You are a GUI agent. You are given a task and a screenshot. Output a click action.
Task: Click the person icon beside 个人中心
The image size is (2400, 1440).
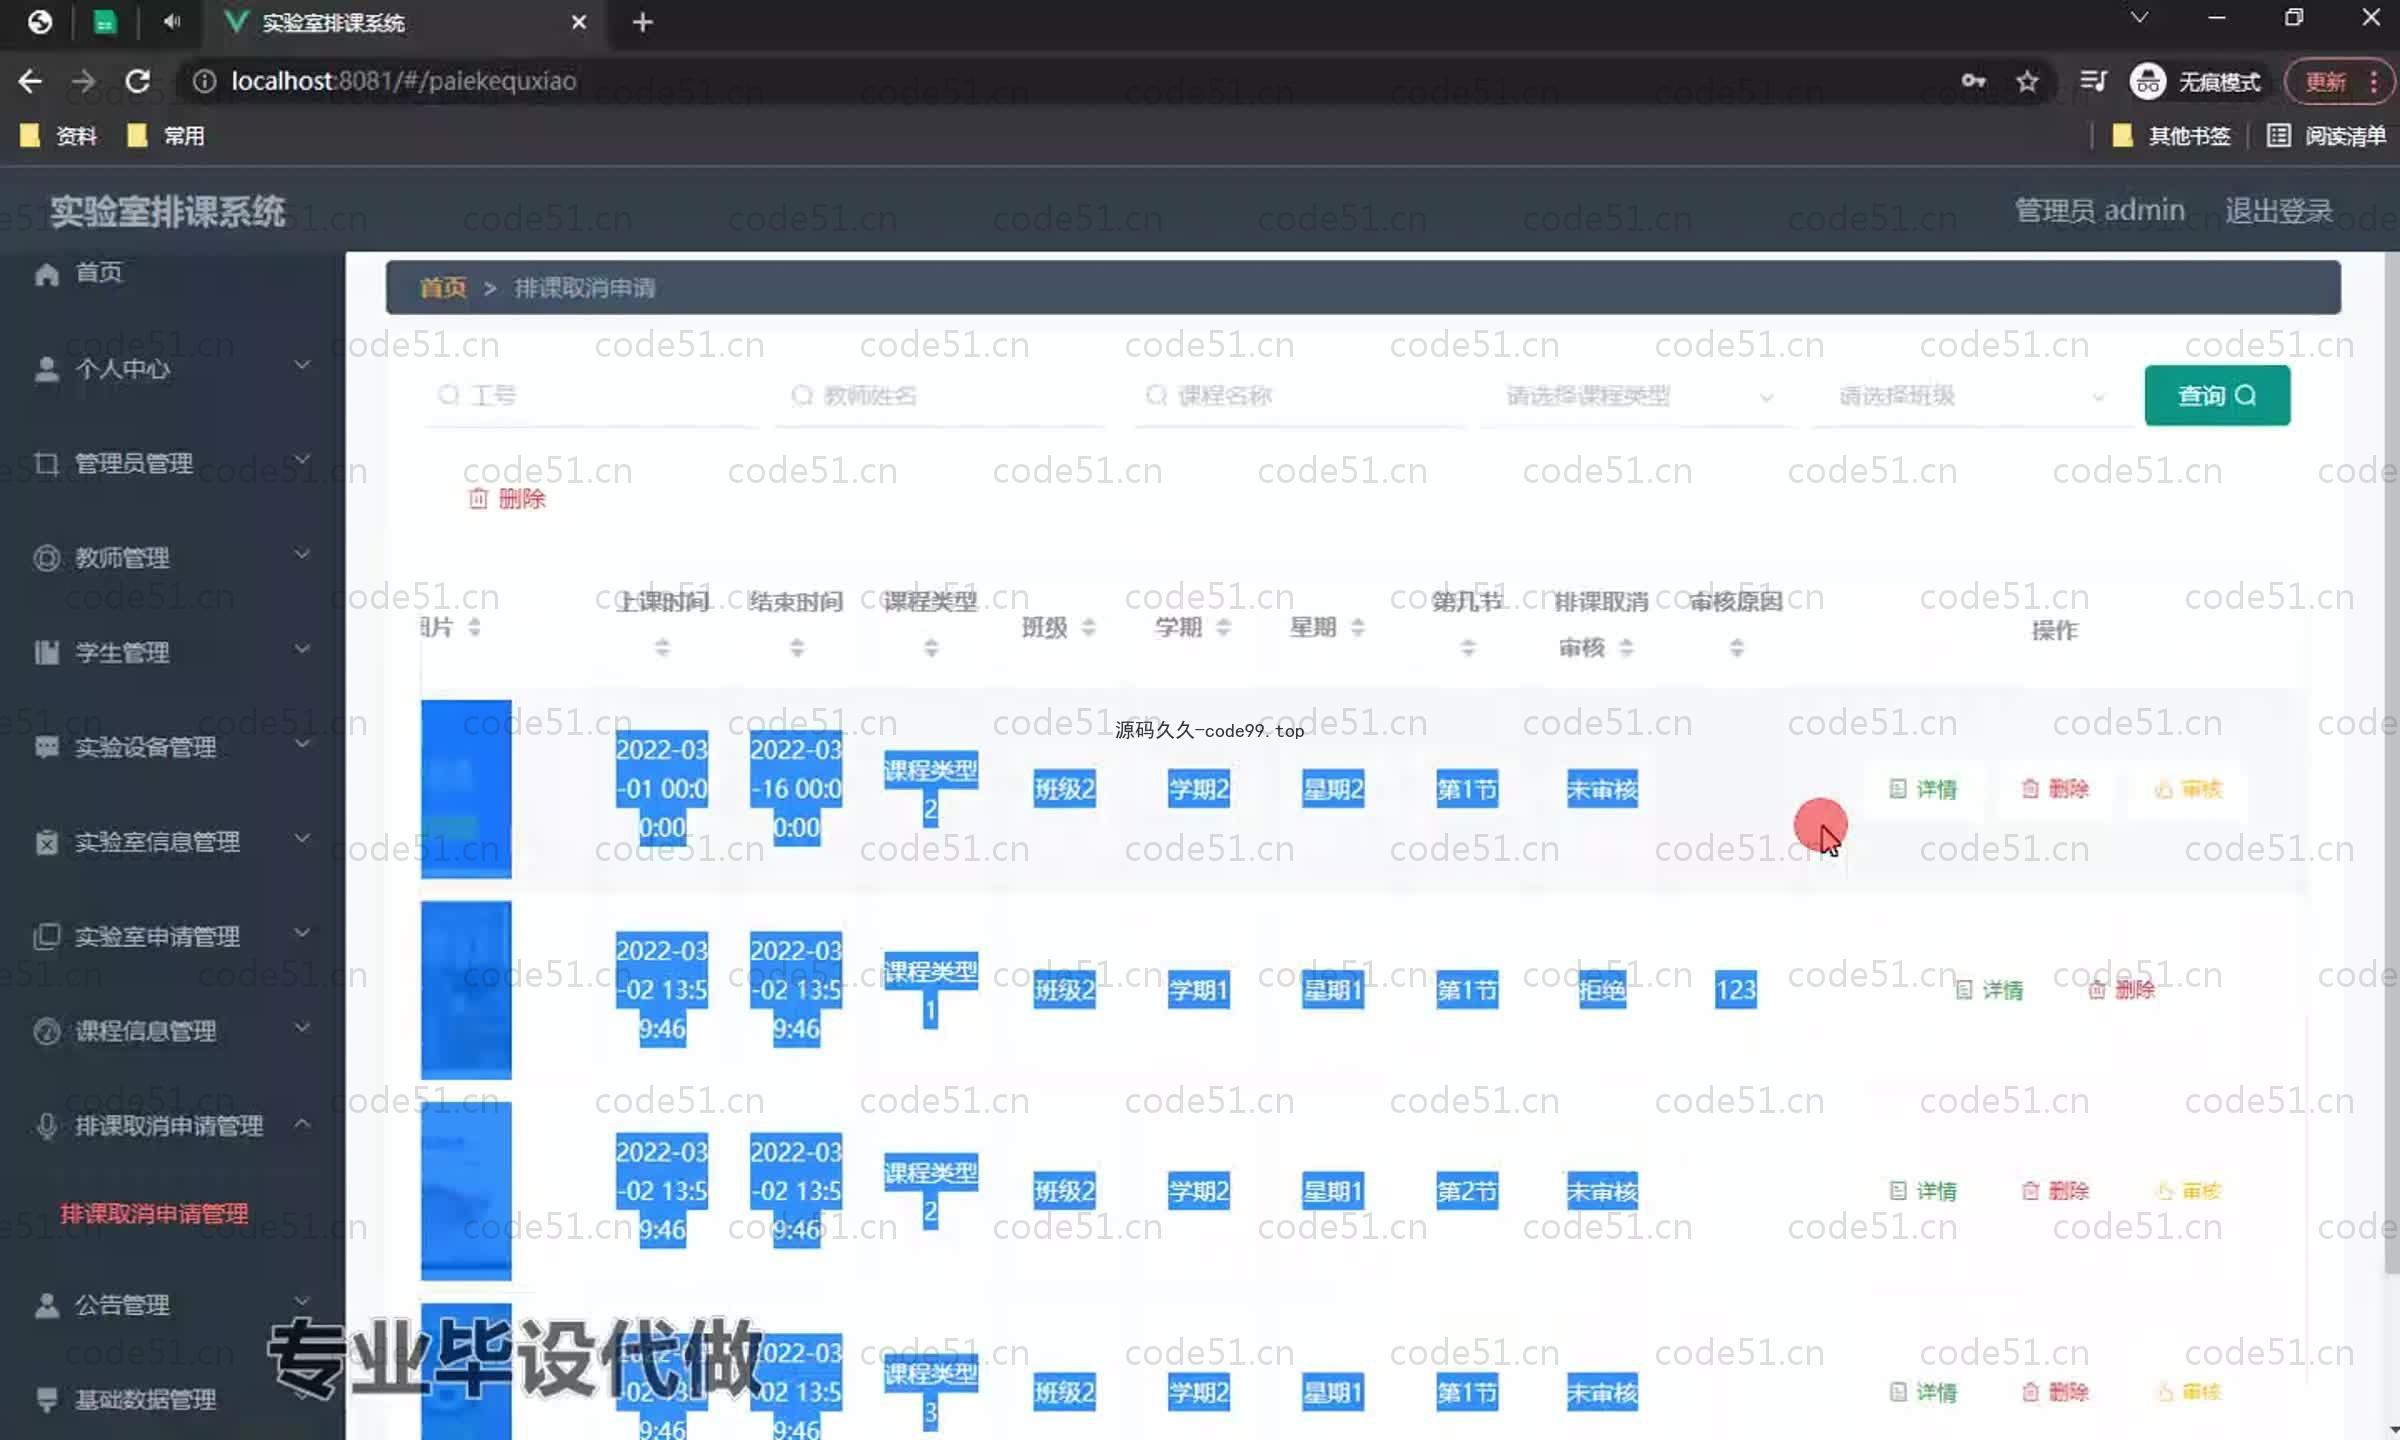(47, 369)
